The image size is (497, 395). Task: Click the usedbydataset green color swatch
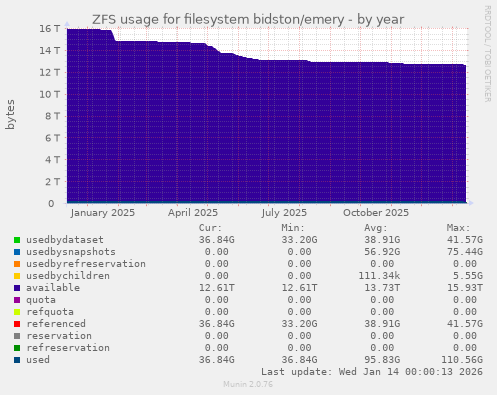tap(17, 240)
